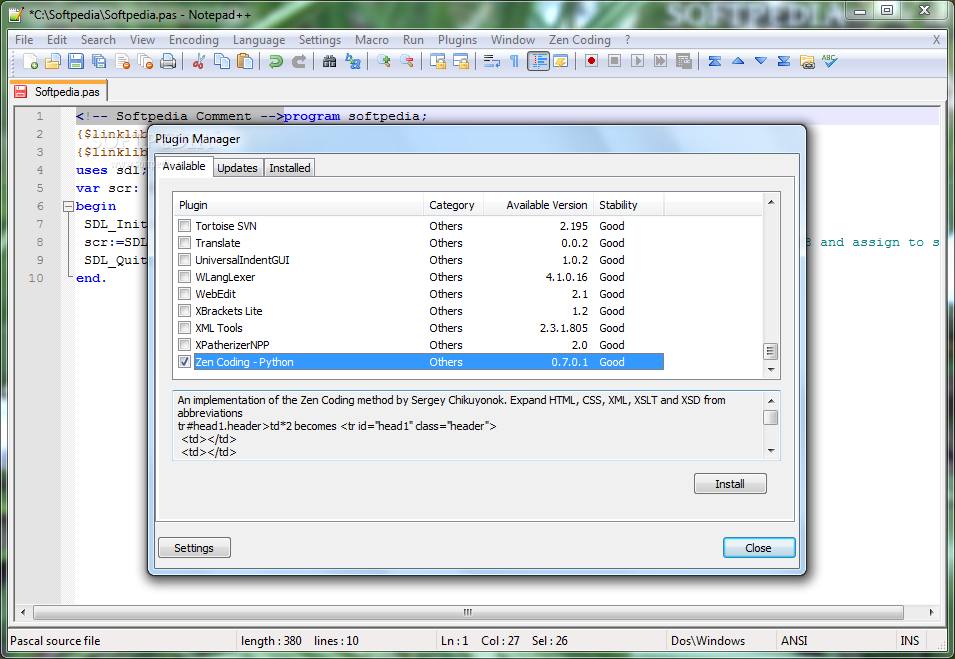
Task: Check the XBrackets Lite plugin checkbox
Action: click(x=185, y=311)
